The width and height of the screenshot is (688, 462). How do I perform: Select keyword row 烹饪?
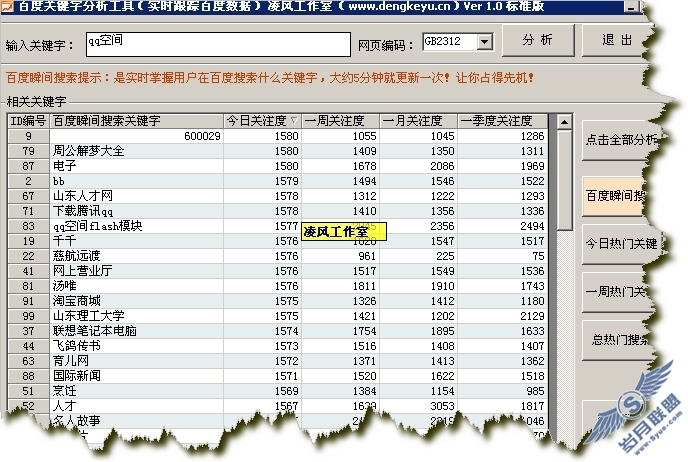(277, 391)
